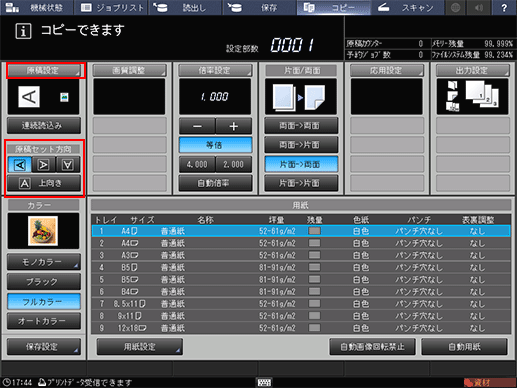Open the スキャン scan tab
Image resolution: width=517 pixels, height=388 pixels.
point(408,8)
